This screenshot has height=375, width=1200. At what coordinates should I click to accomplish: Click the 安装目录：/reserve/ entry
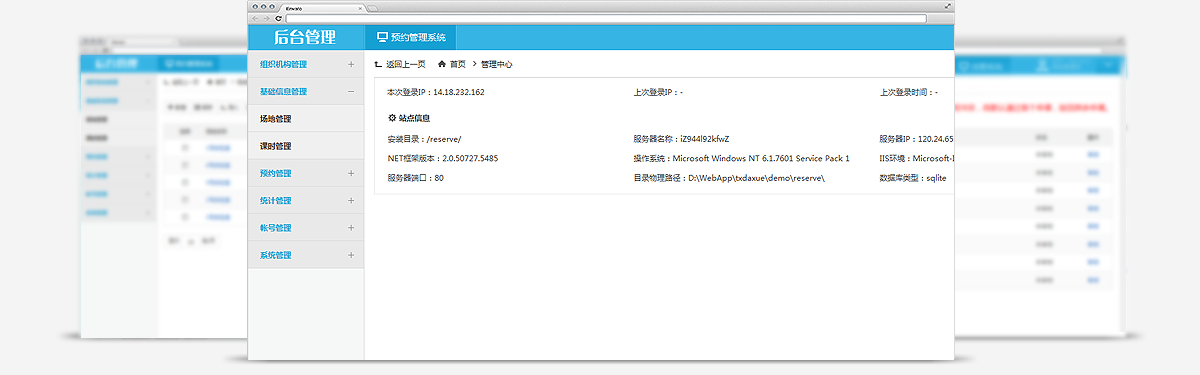[424, 139]
